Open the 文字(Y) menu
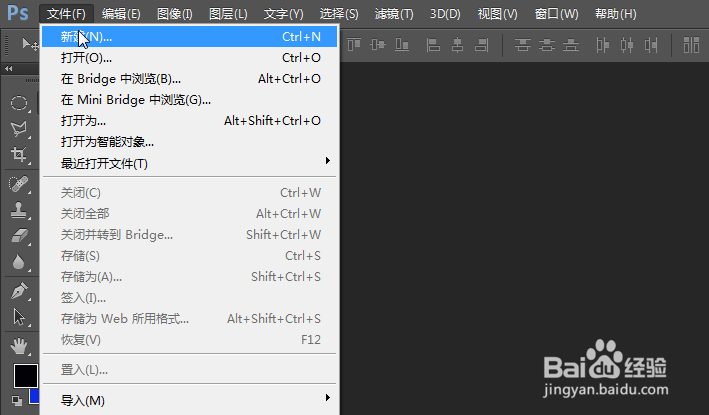Viewport: 709px width, 415px height. tap(284, 14)
